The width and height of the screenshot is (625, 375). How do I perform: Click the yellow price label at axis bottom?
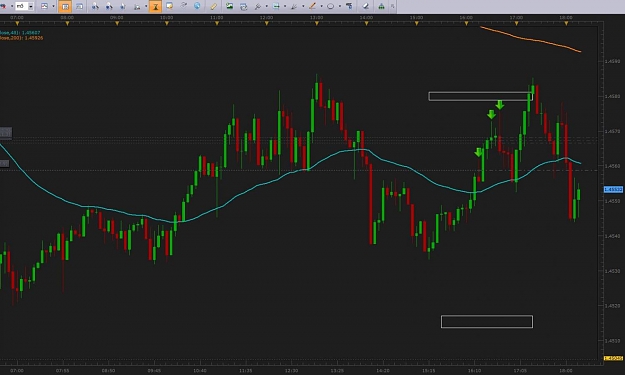613,358
